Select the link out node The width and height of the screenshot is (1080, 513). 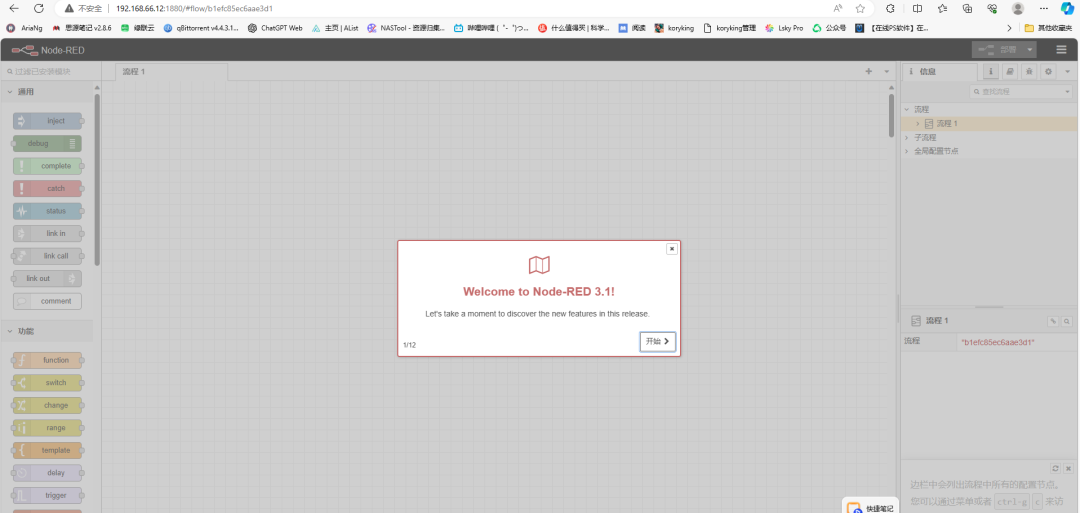click(x=48, y=278)
